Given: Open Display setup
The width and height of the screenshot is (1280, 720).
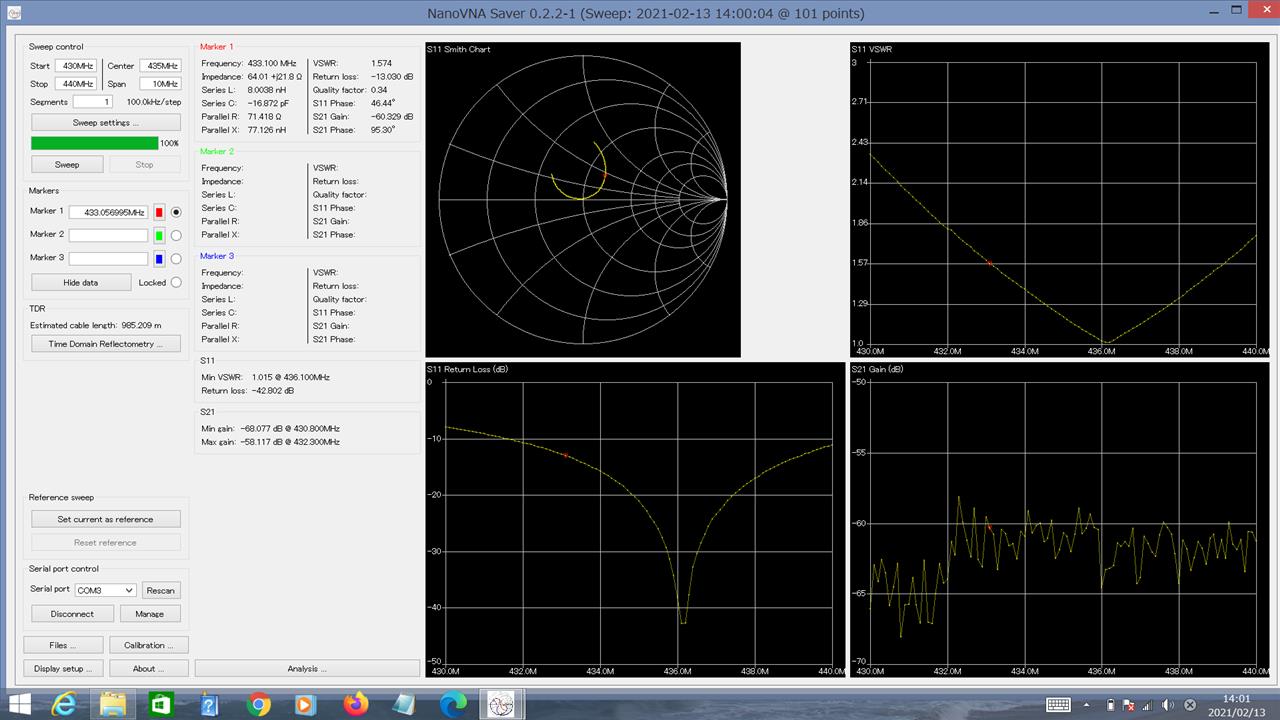Looking at the screenshot, I should tap(62, 668).
